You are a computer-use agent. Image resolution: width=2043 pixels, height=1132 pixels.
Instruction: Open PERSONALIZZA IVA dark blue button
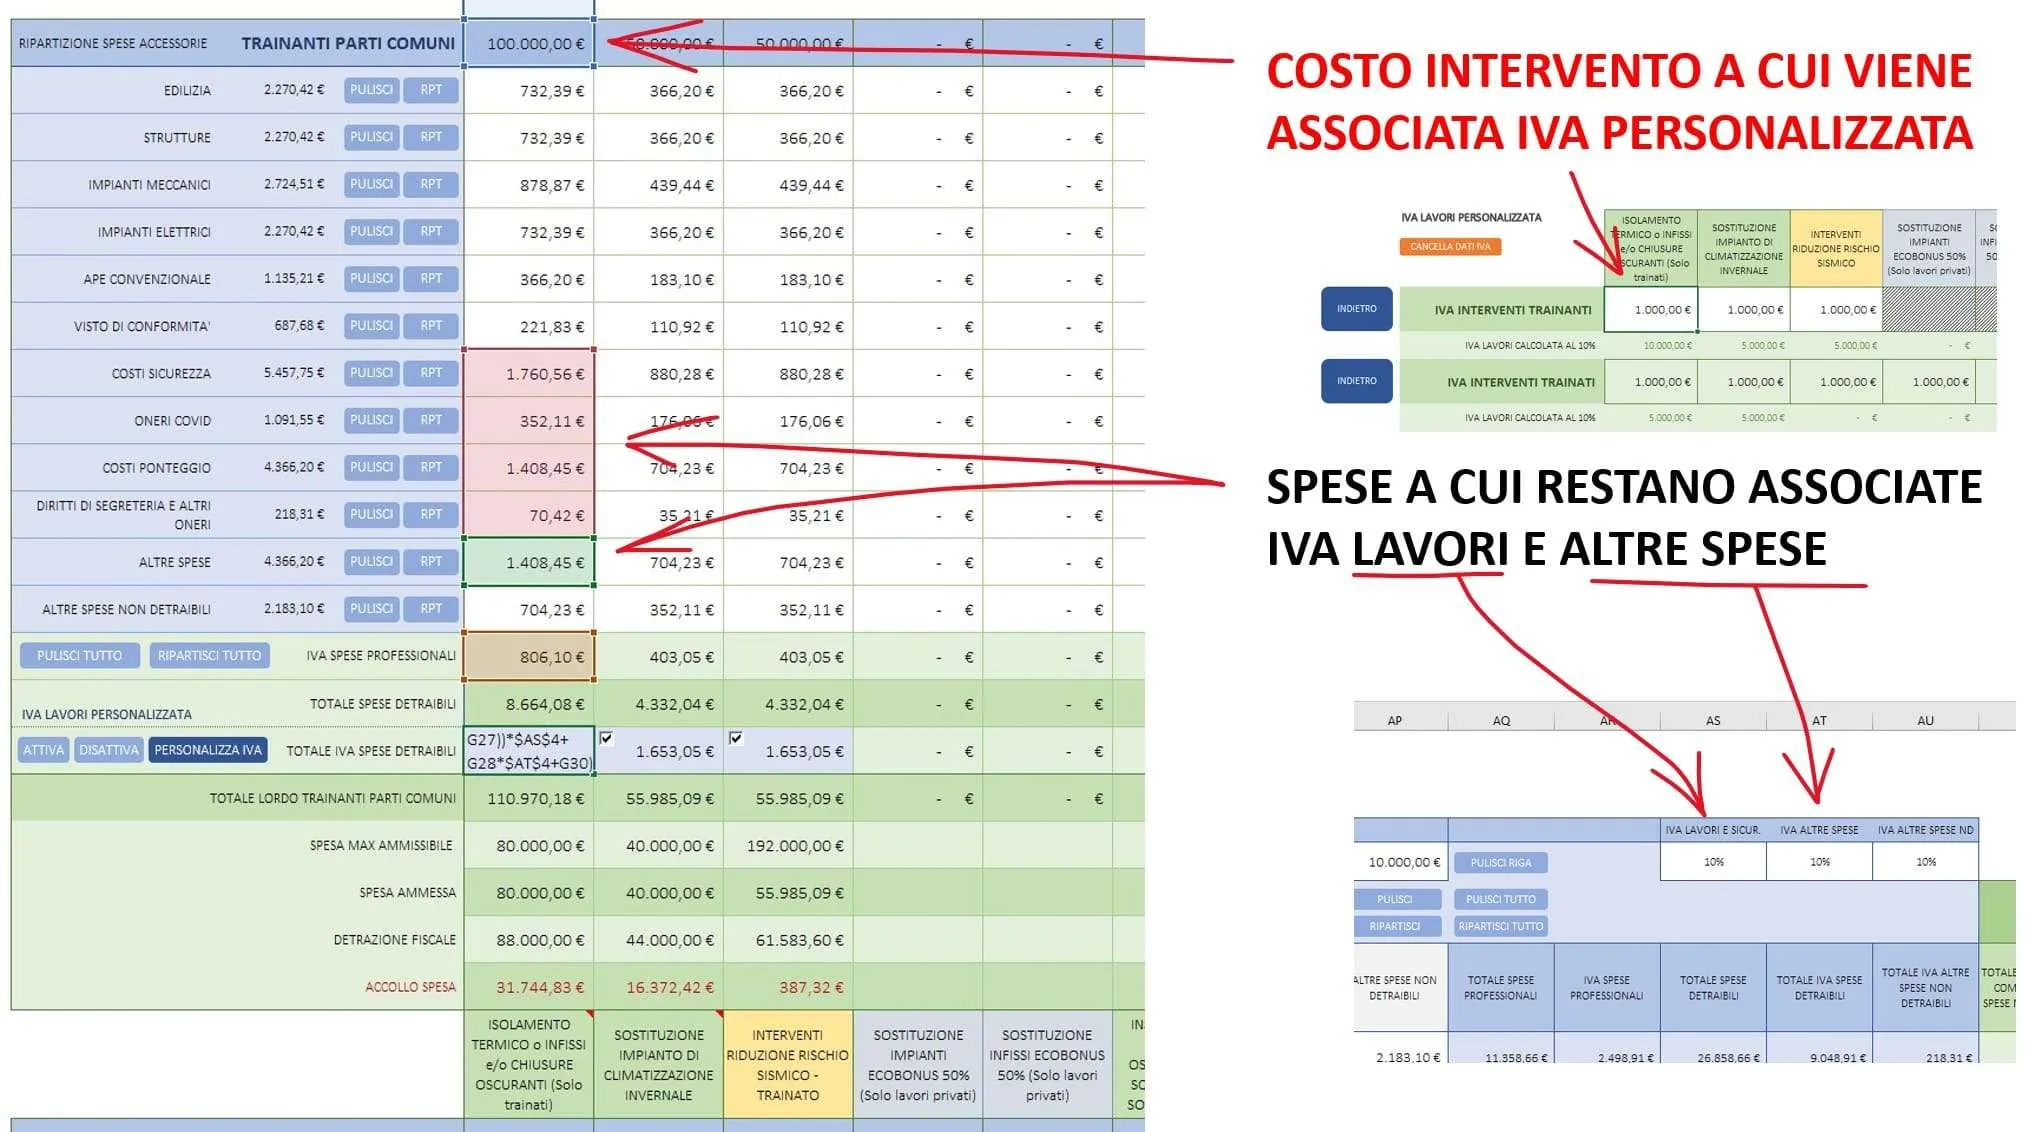coord(207,750)
